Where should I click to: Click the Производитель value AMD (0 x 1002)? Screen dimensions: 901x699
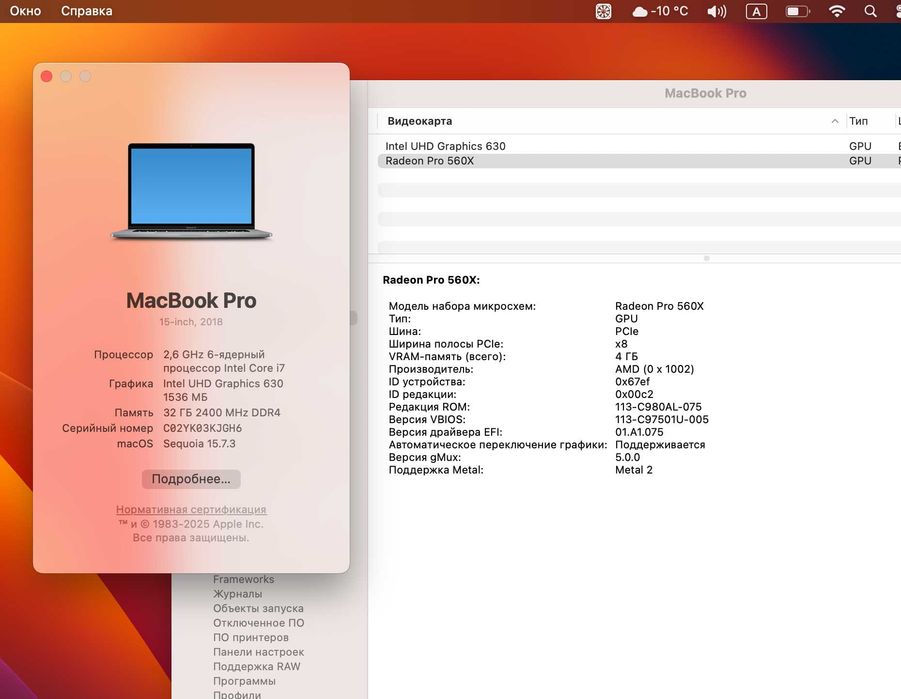coord(654,369)
